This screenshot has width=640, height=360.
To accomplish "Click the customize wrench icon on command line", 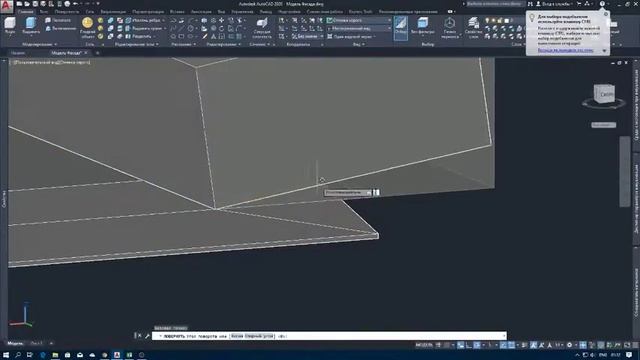I will 147,336.
